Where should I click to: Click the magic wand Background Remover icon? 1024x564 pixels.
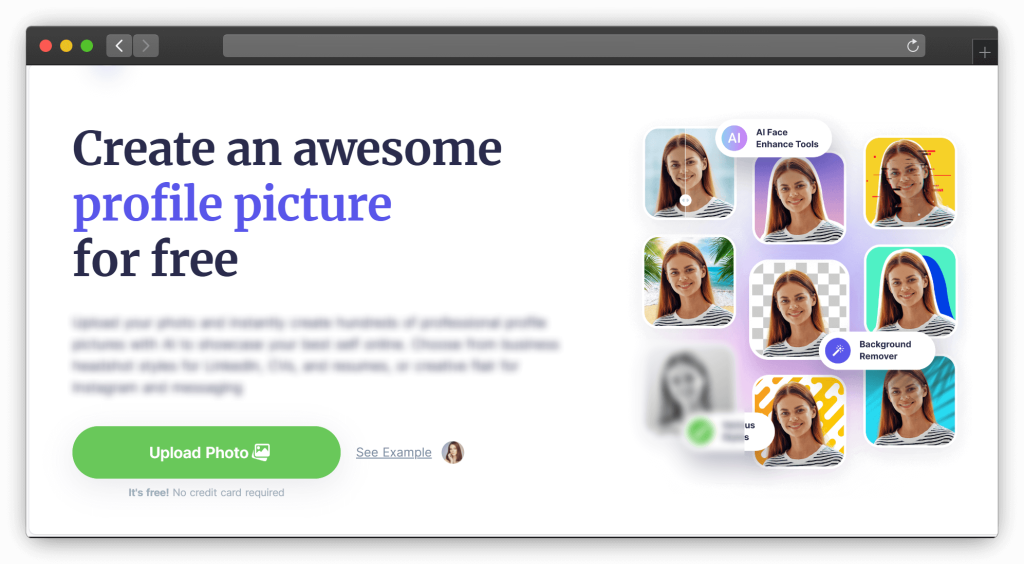(x=838, y=350)
